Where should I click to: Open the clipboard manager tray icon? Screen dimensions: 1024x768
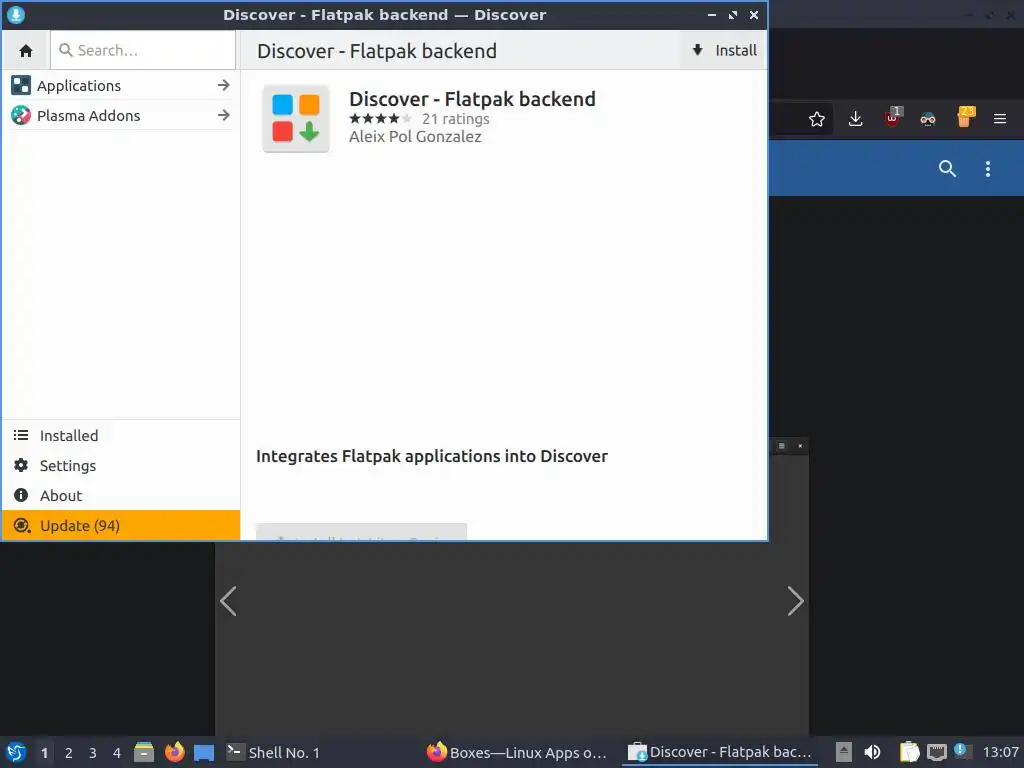(x=909, y=752)
